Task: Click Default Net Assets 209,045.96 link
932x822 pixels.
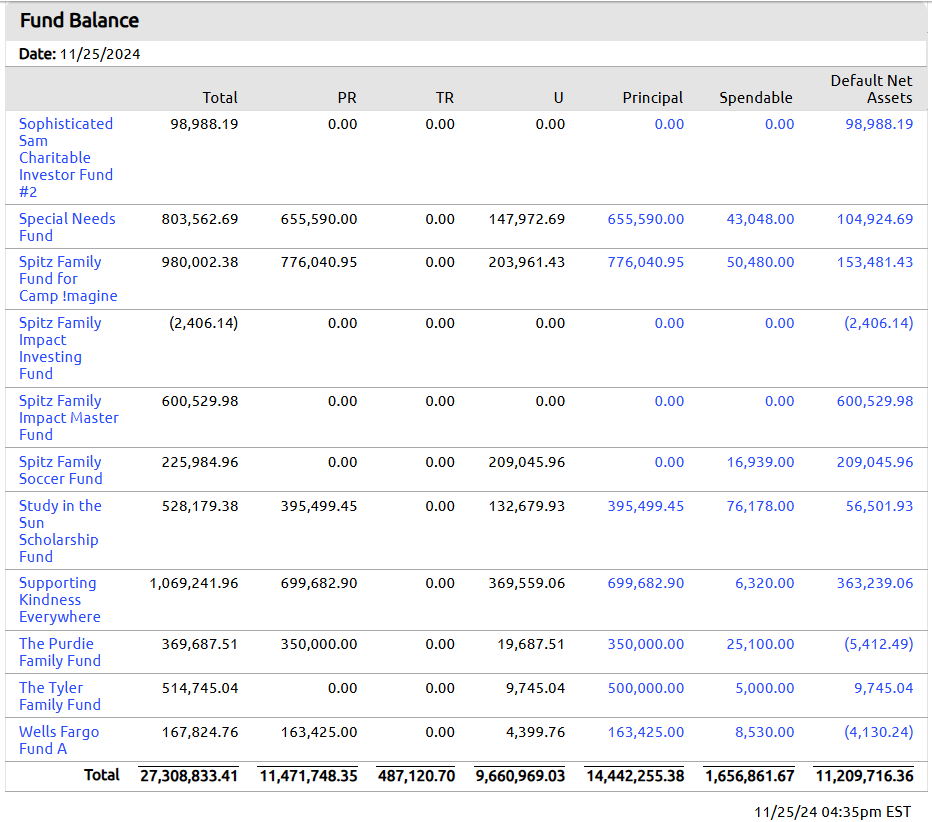Action: click(x=875, y=462)
